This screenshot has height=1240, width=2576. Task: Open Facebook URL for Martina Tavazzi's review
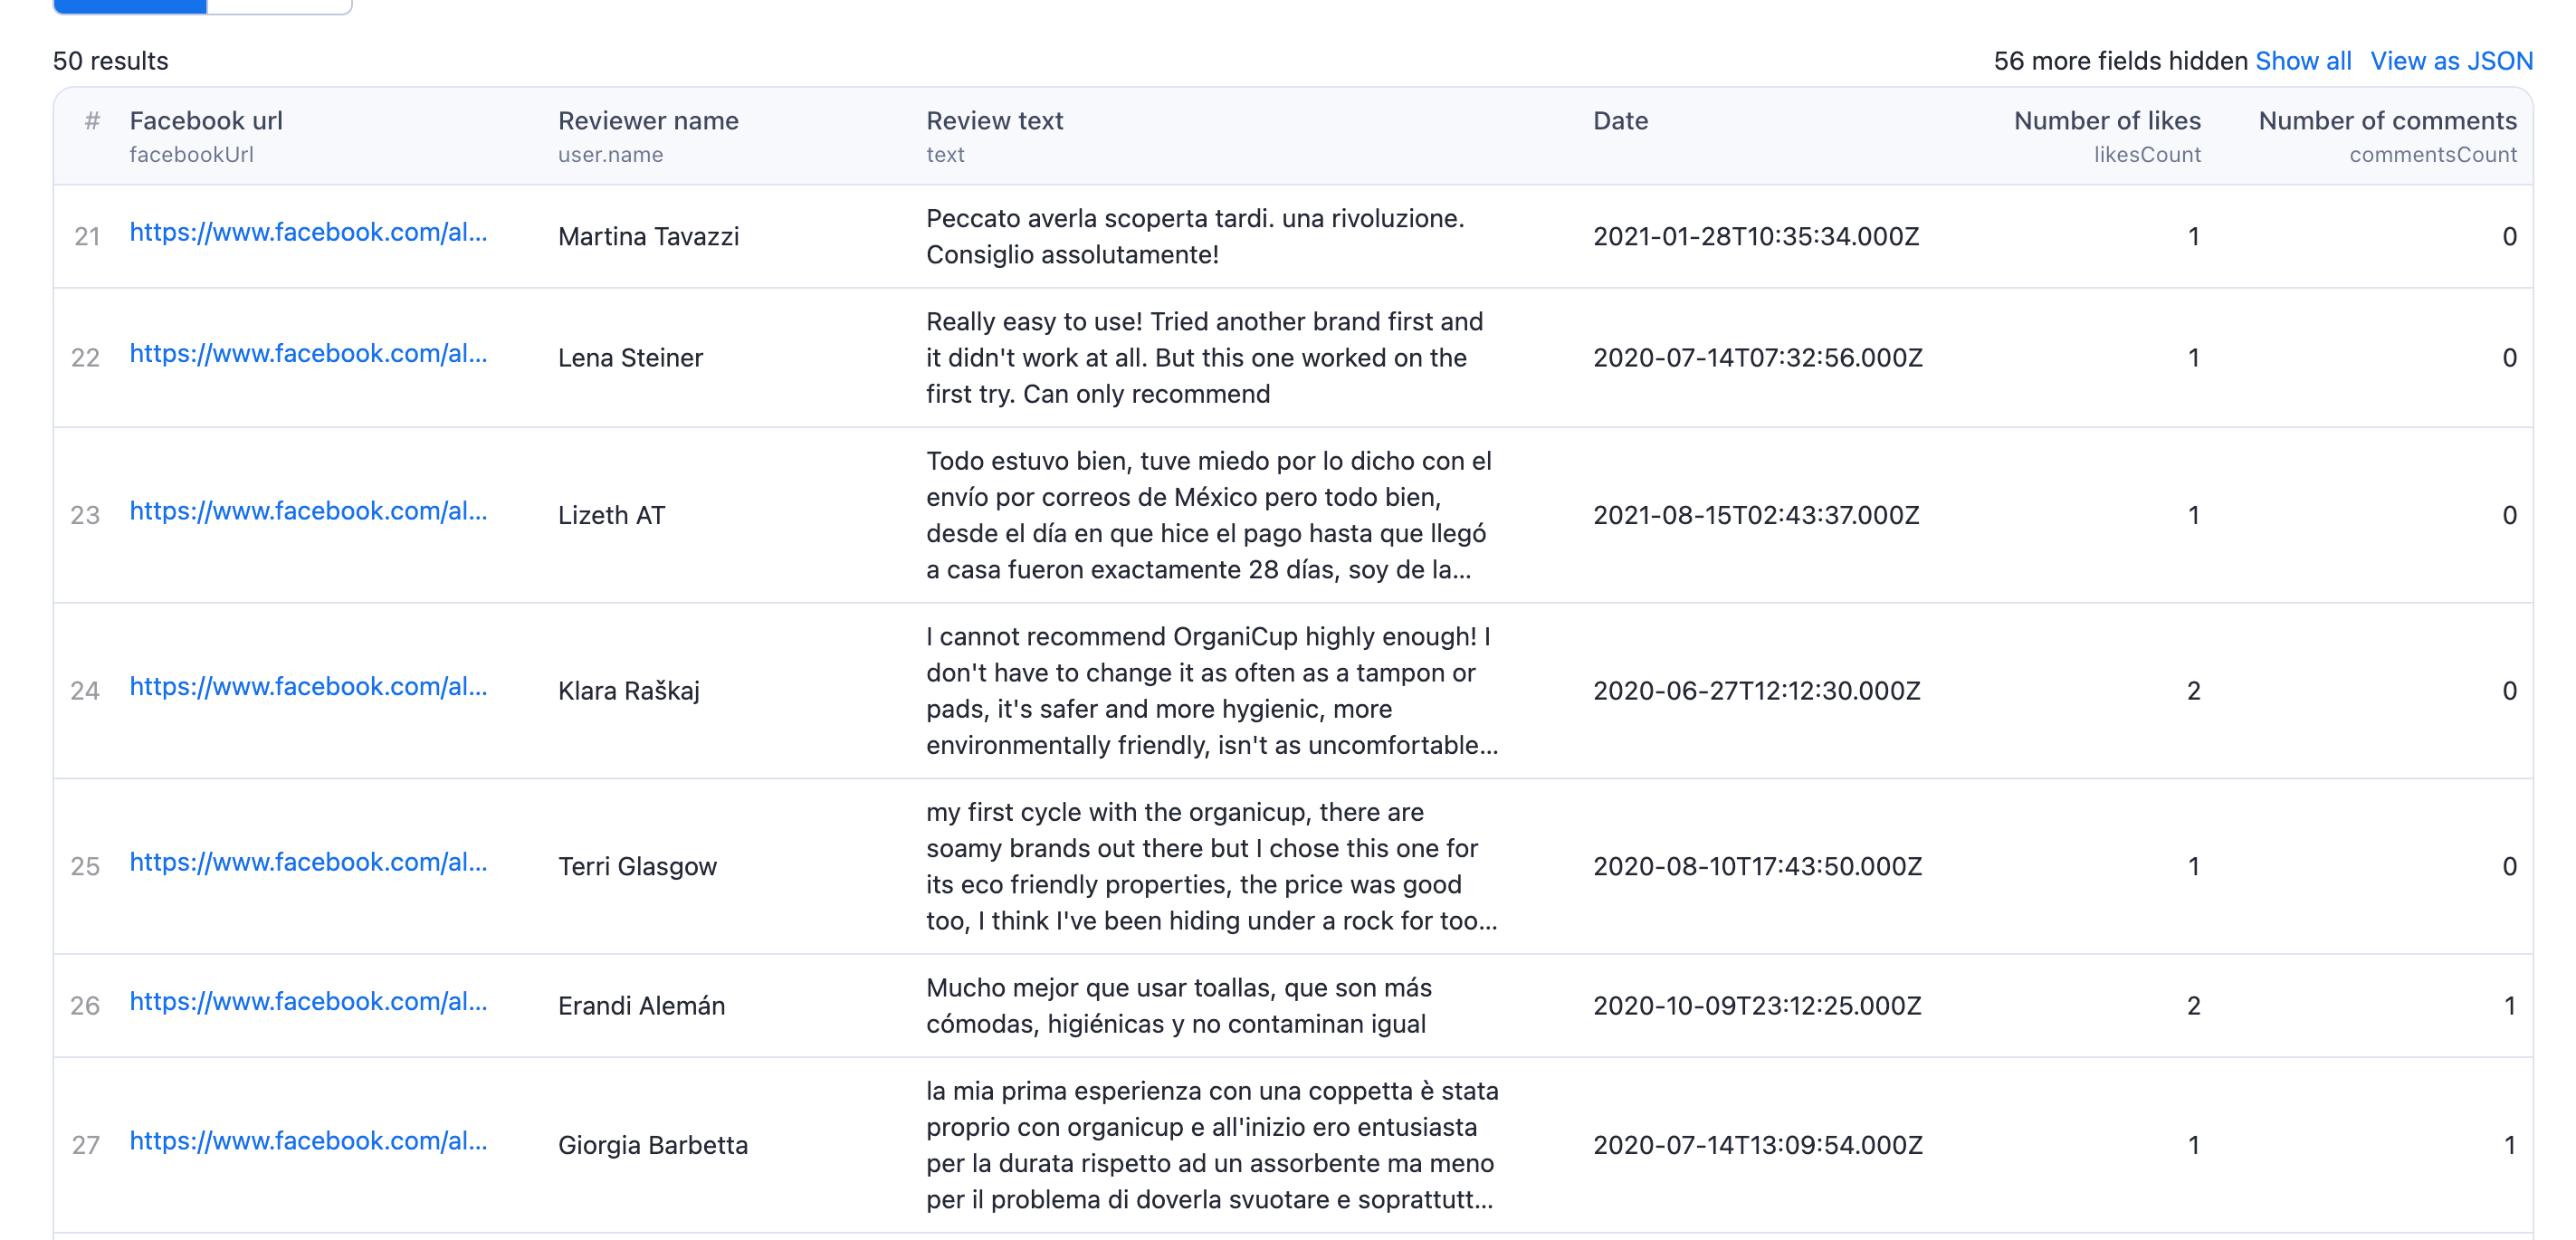coord(308,232)
